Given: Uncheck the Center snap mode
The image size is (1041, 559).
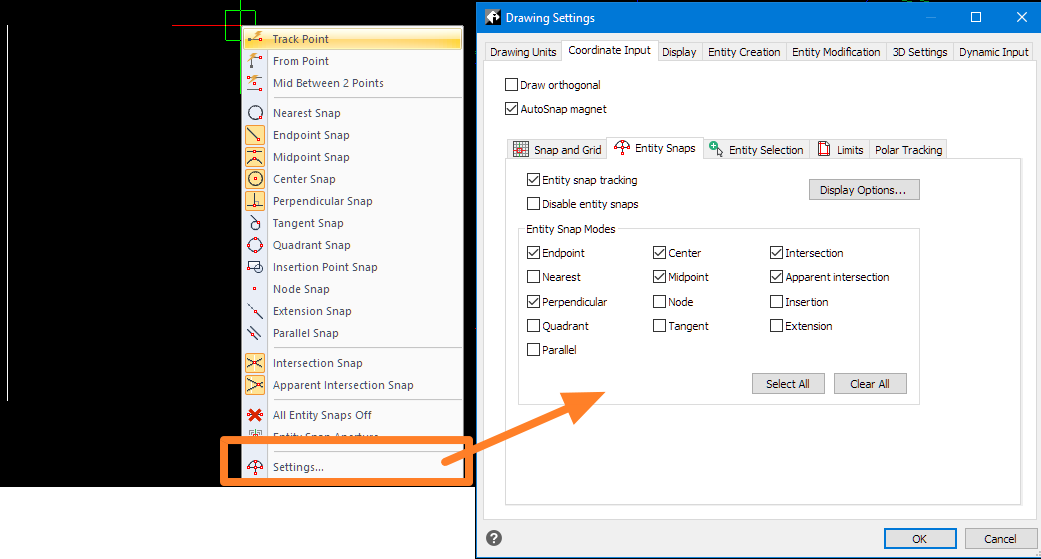Looking at the screenshot, I should 659,252.
